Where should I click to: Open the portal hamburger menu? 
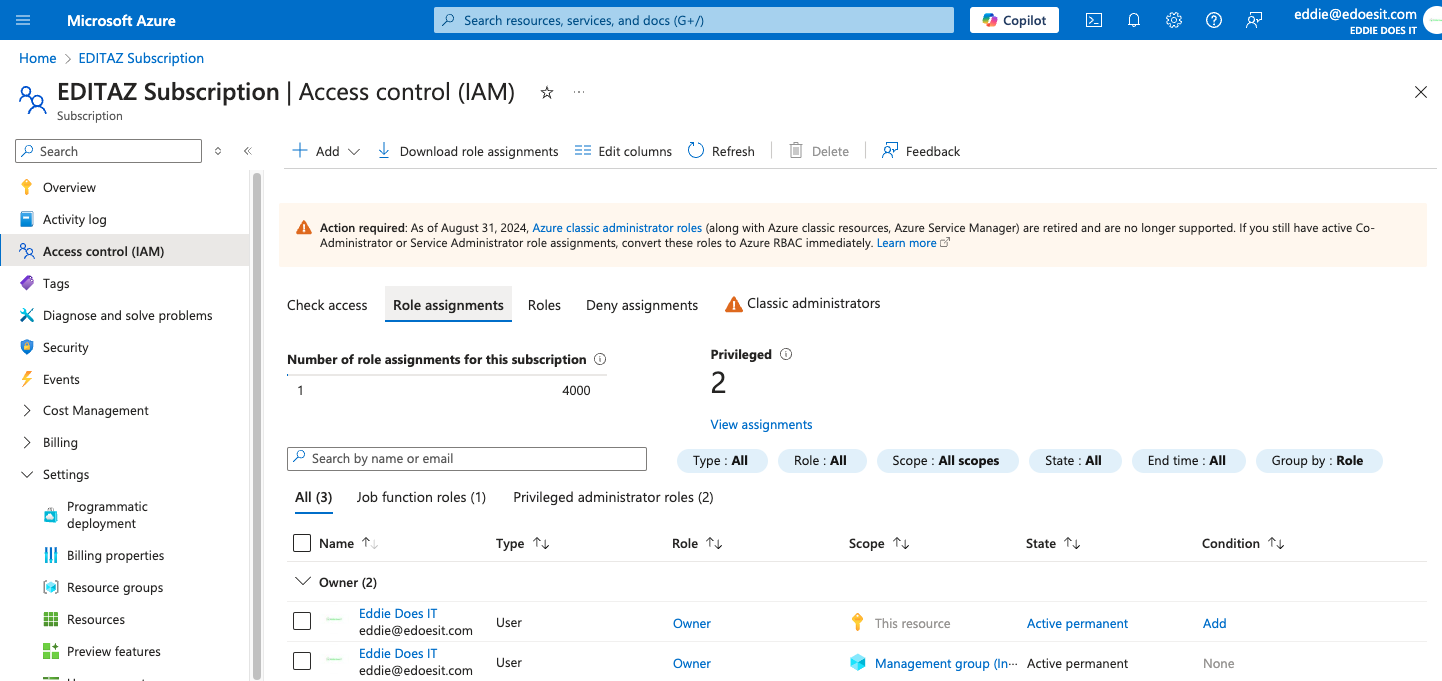pos(24,20)
